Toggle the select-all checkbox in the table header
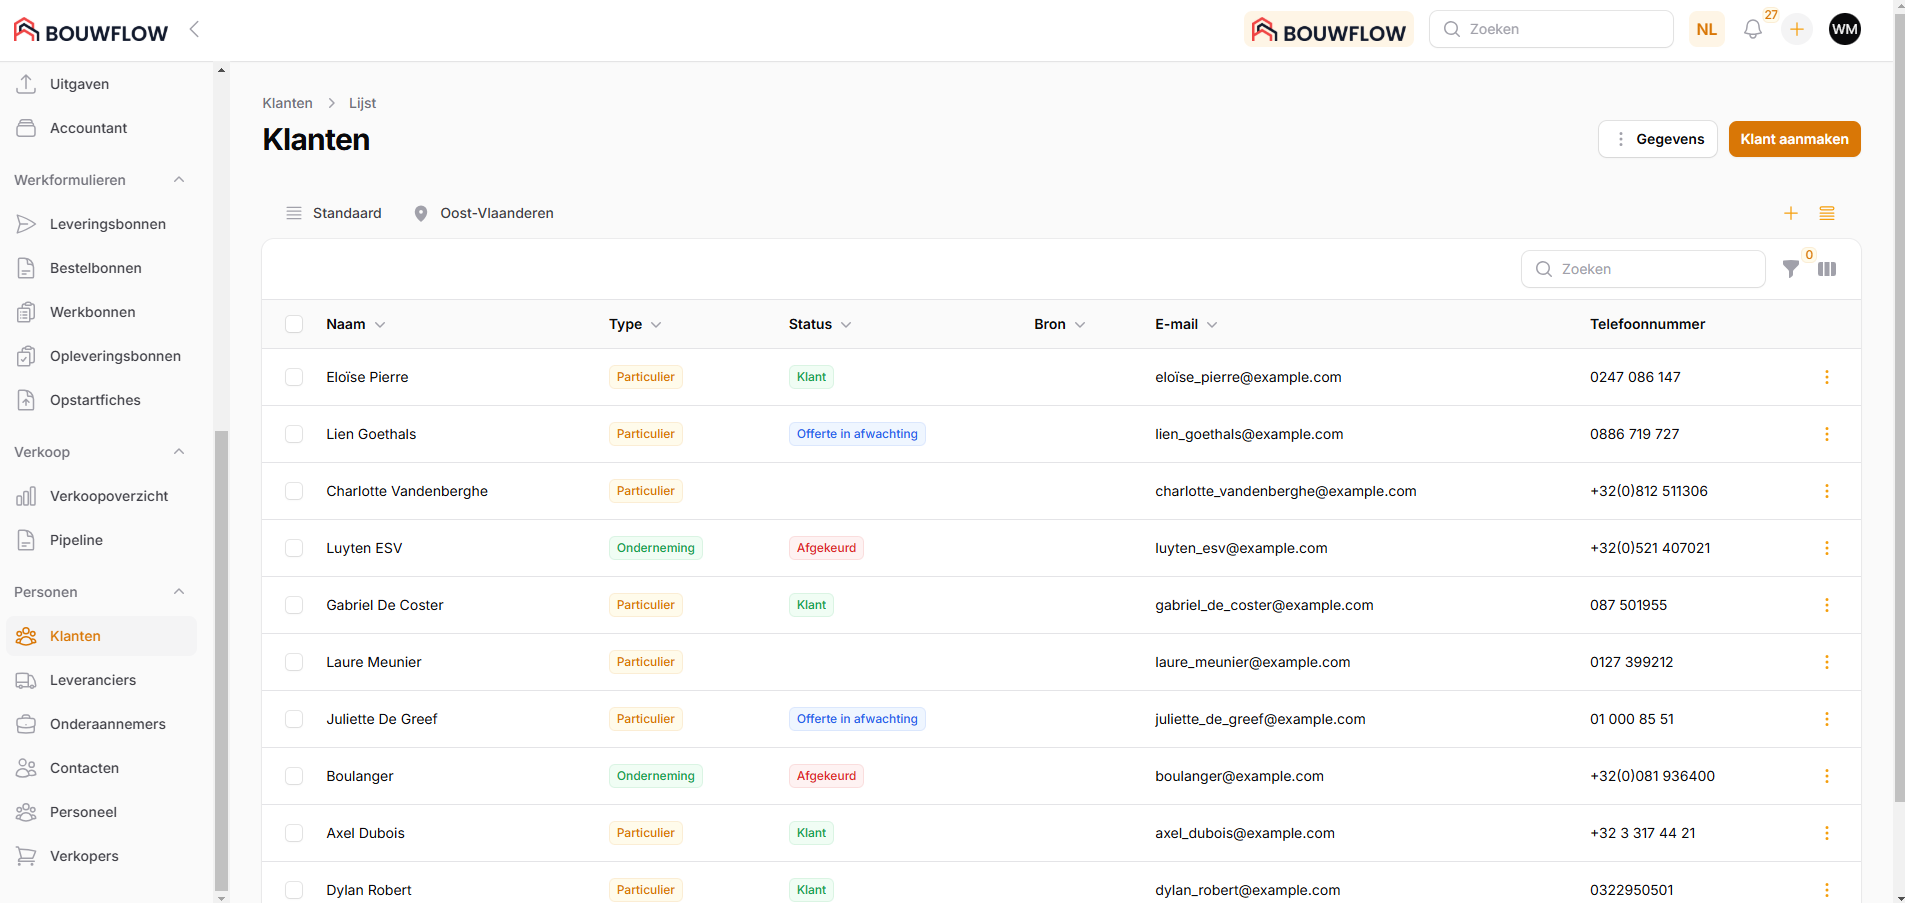1905x903 pixels. (x=294, y=324)
